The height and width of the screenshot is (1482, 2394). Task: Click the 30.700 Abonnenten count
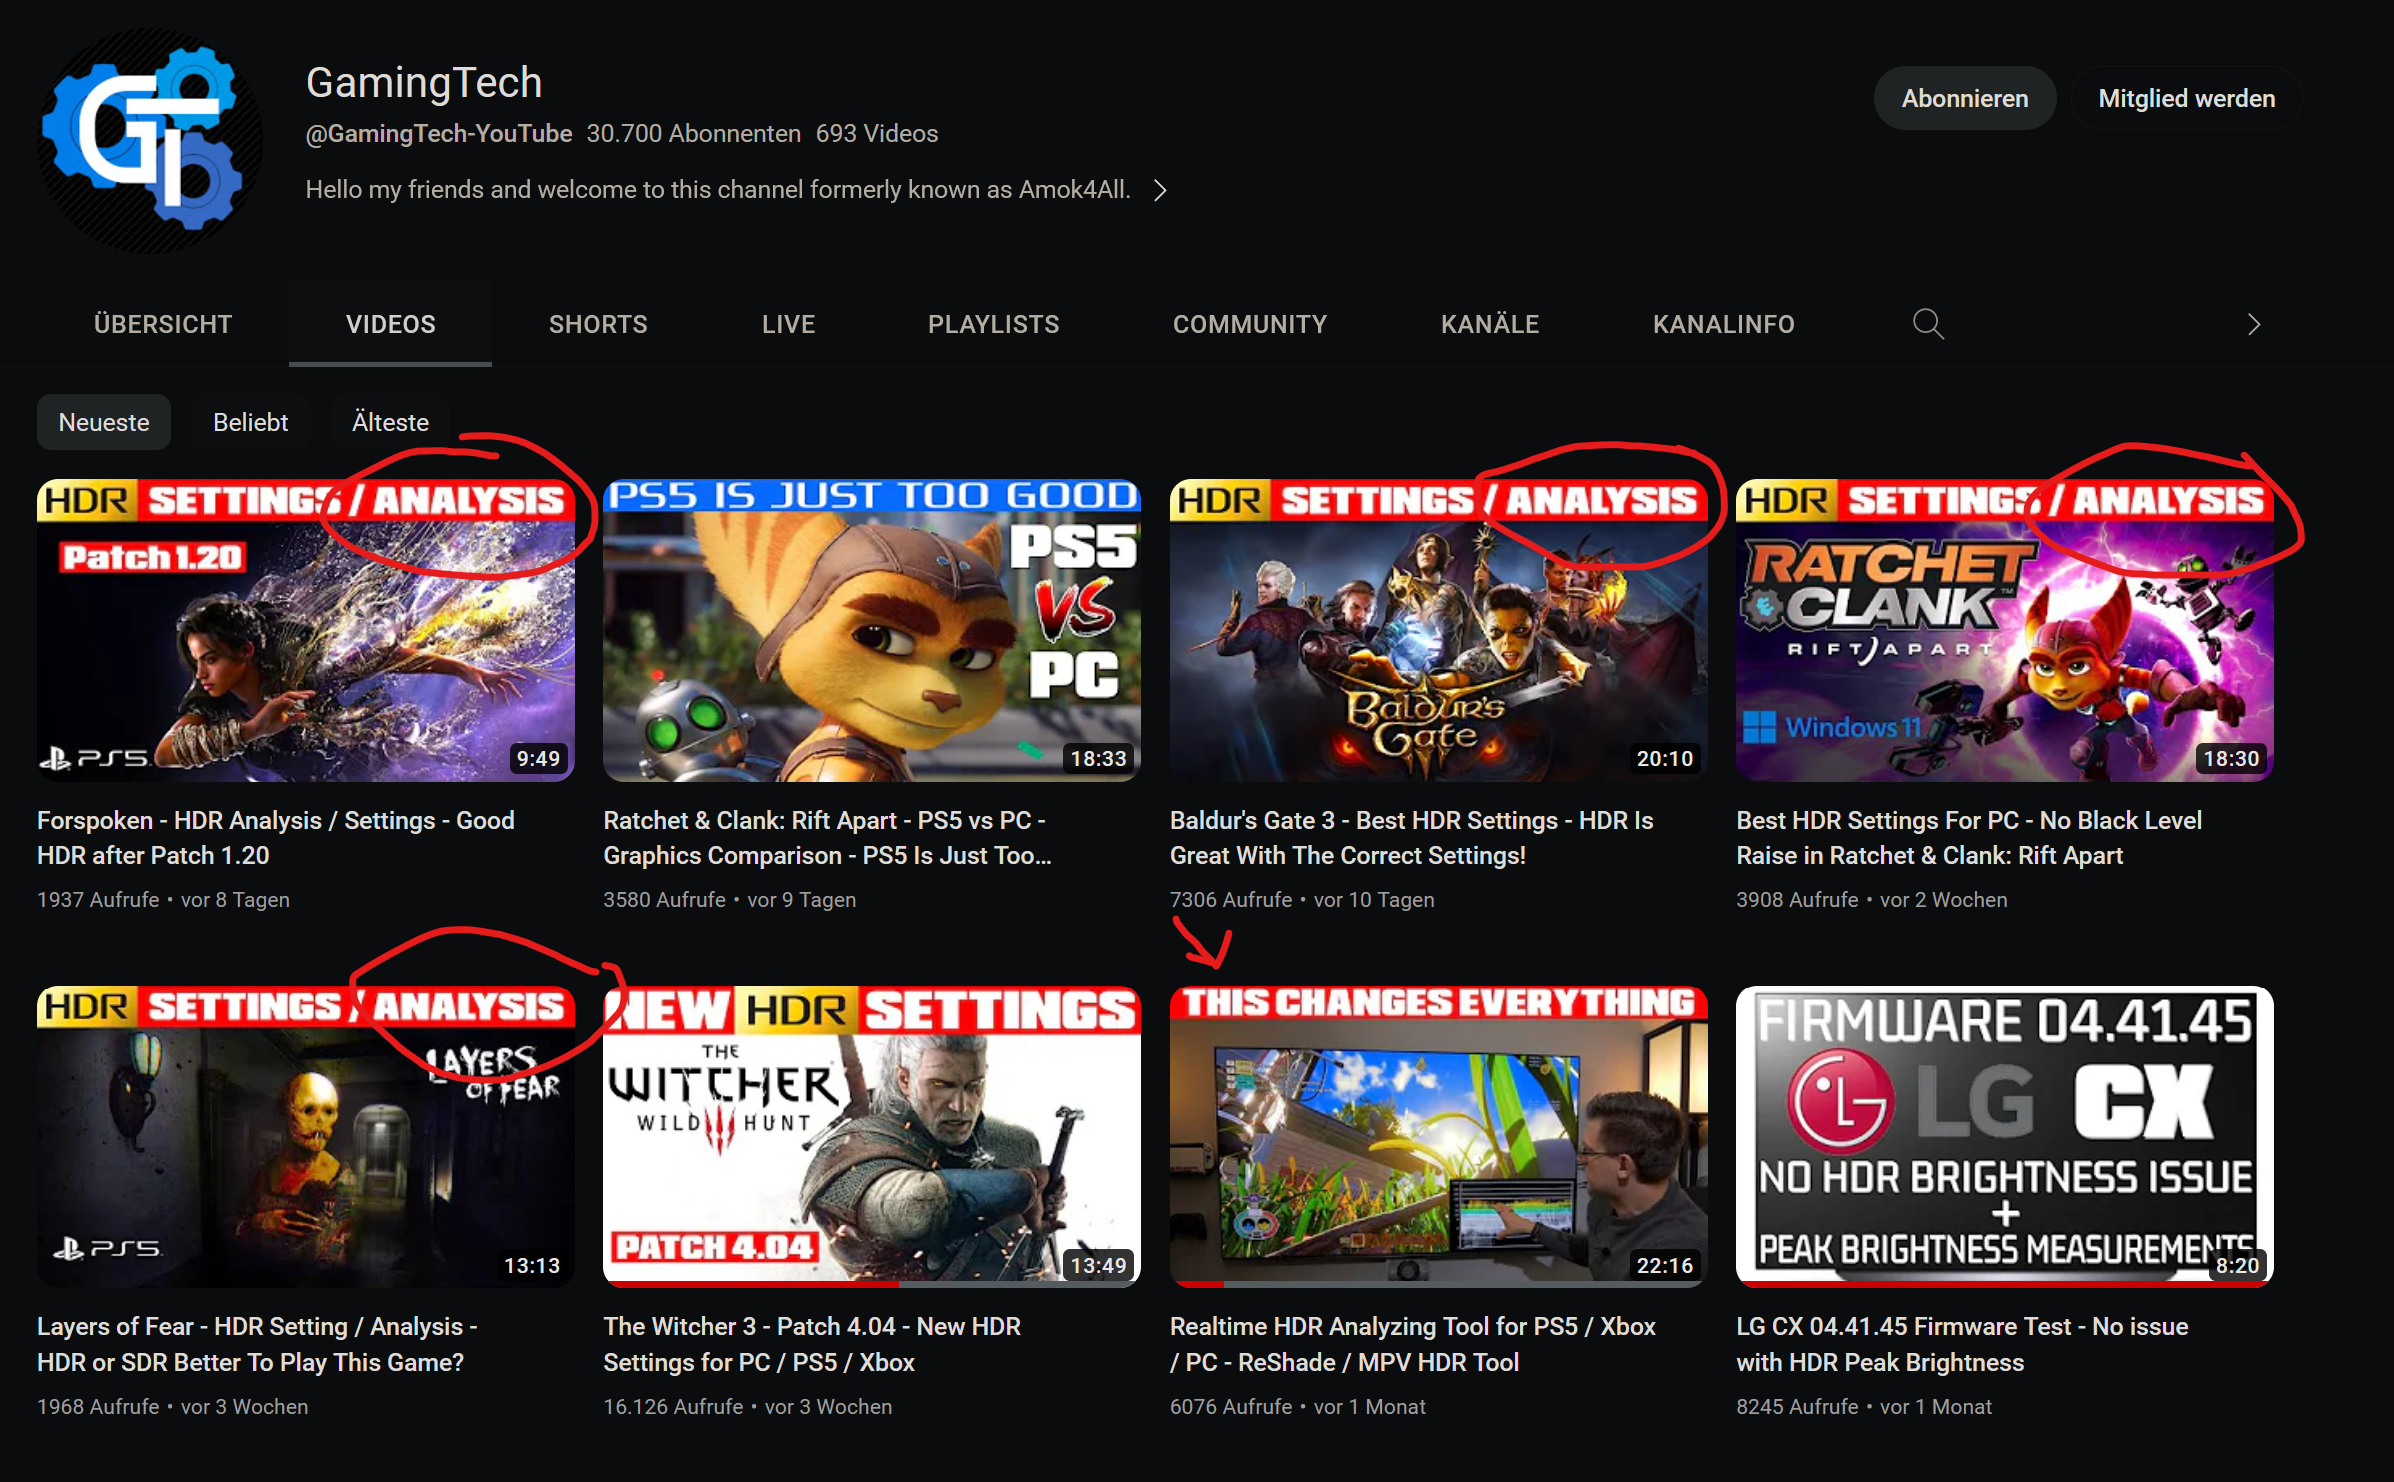[x=694, y=133]
